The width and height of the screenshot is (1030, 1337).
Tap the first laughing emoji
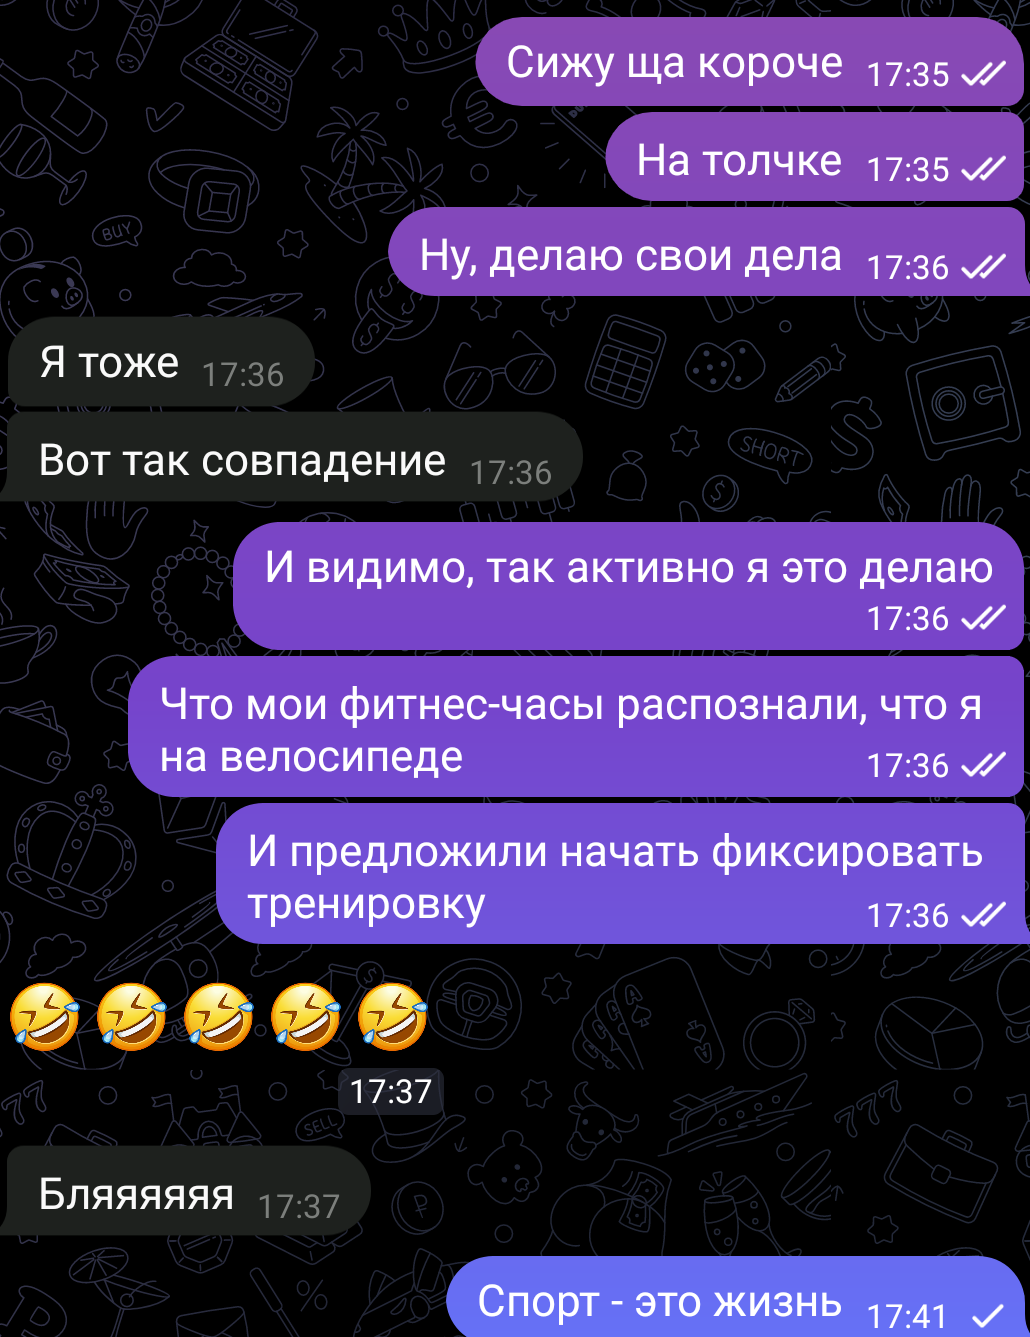click(45, 1017)
